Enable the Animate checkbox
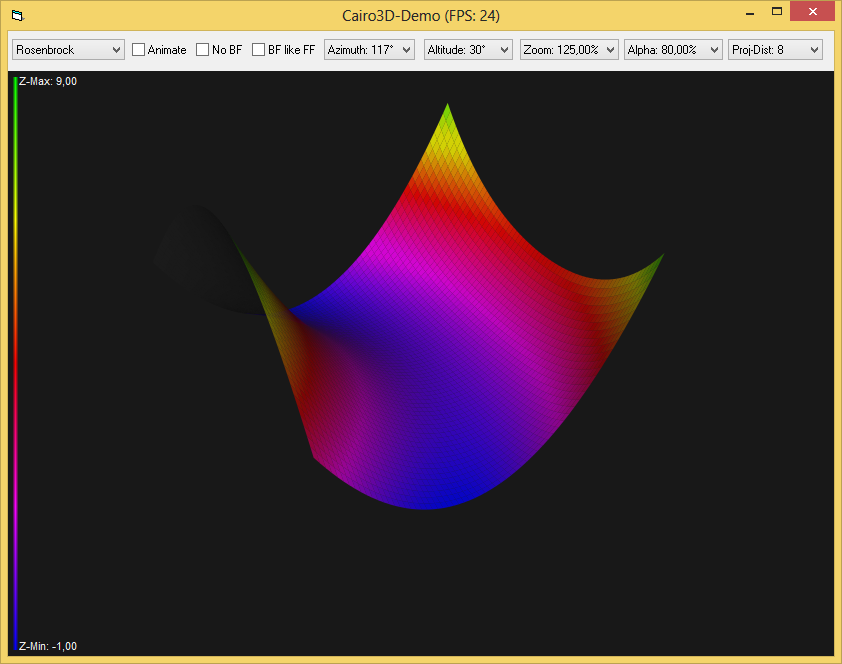 point(139,49)
